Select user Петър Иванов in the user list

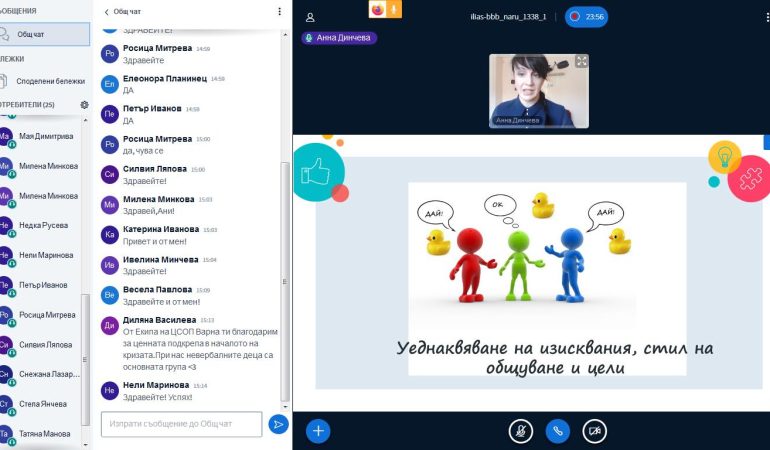coord(45,285)
